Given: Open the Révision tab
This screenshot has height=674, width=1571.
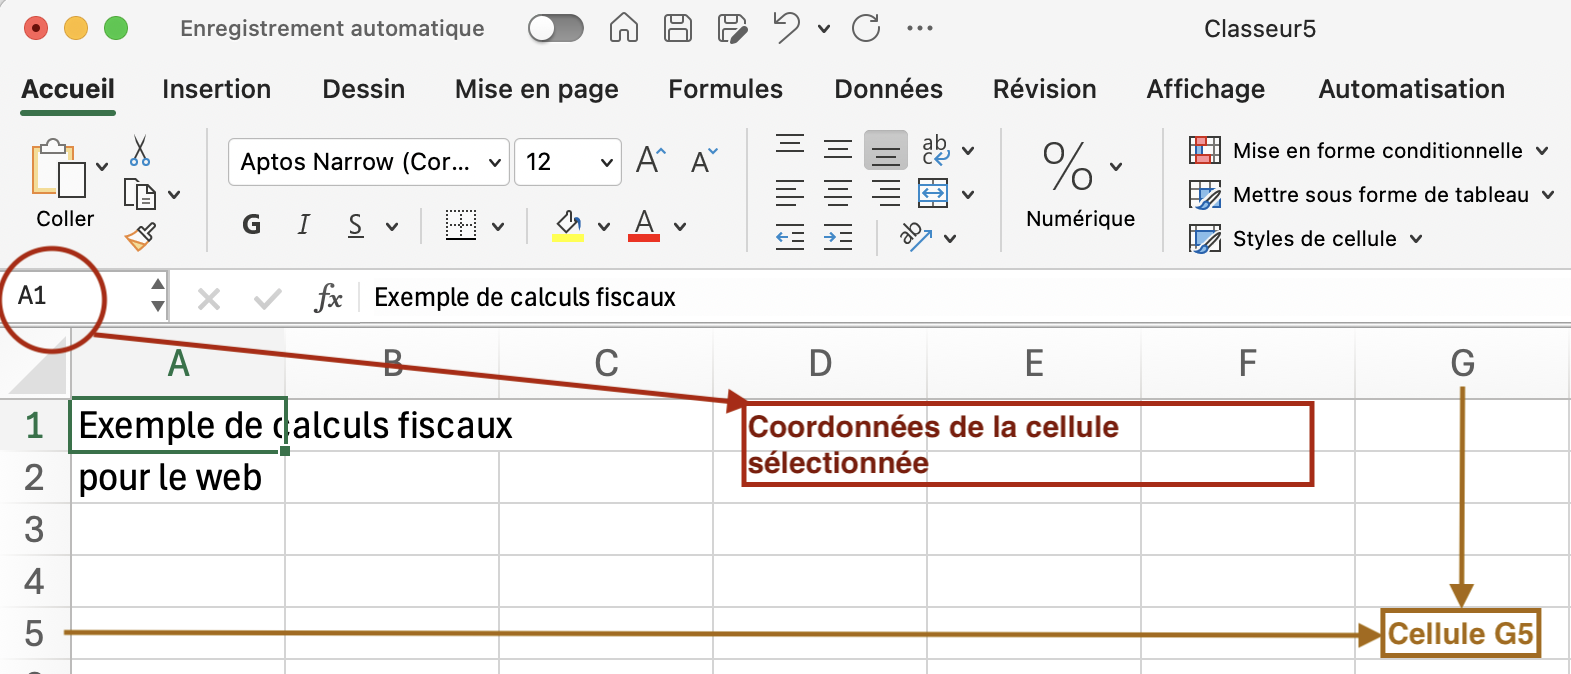Looking at the screenshot, I should (1045, 89).
